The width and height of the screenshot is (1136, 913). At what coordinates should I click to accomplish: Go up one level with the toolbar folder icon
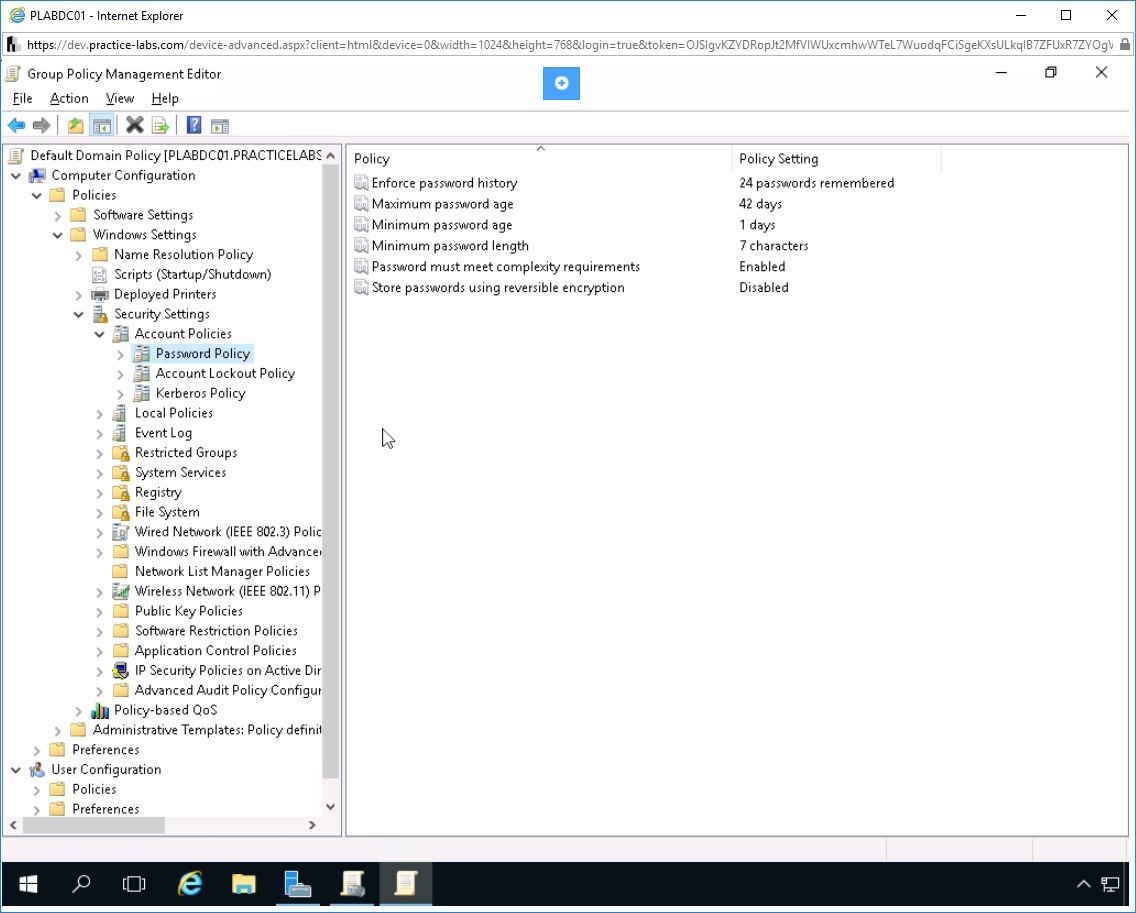(x=75, y=125)
